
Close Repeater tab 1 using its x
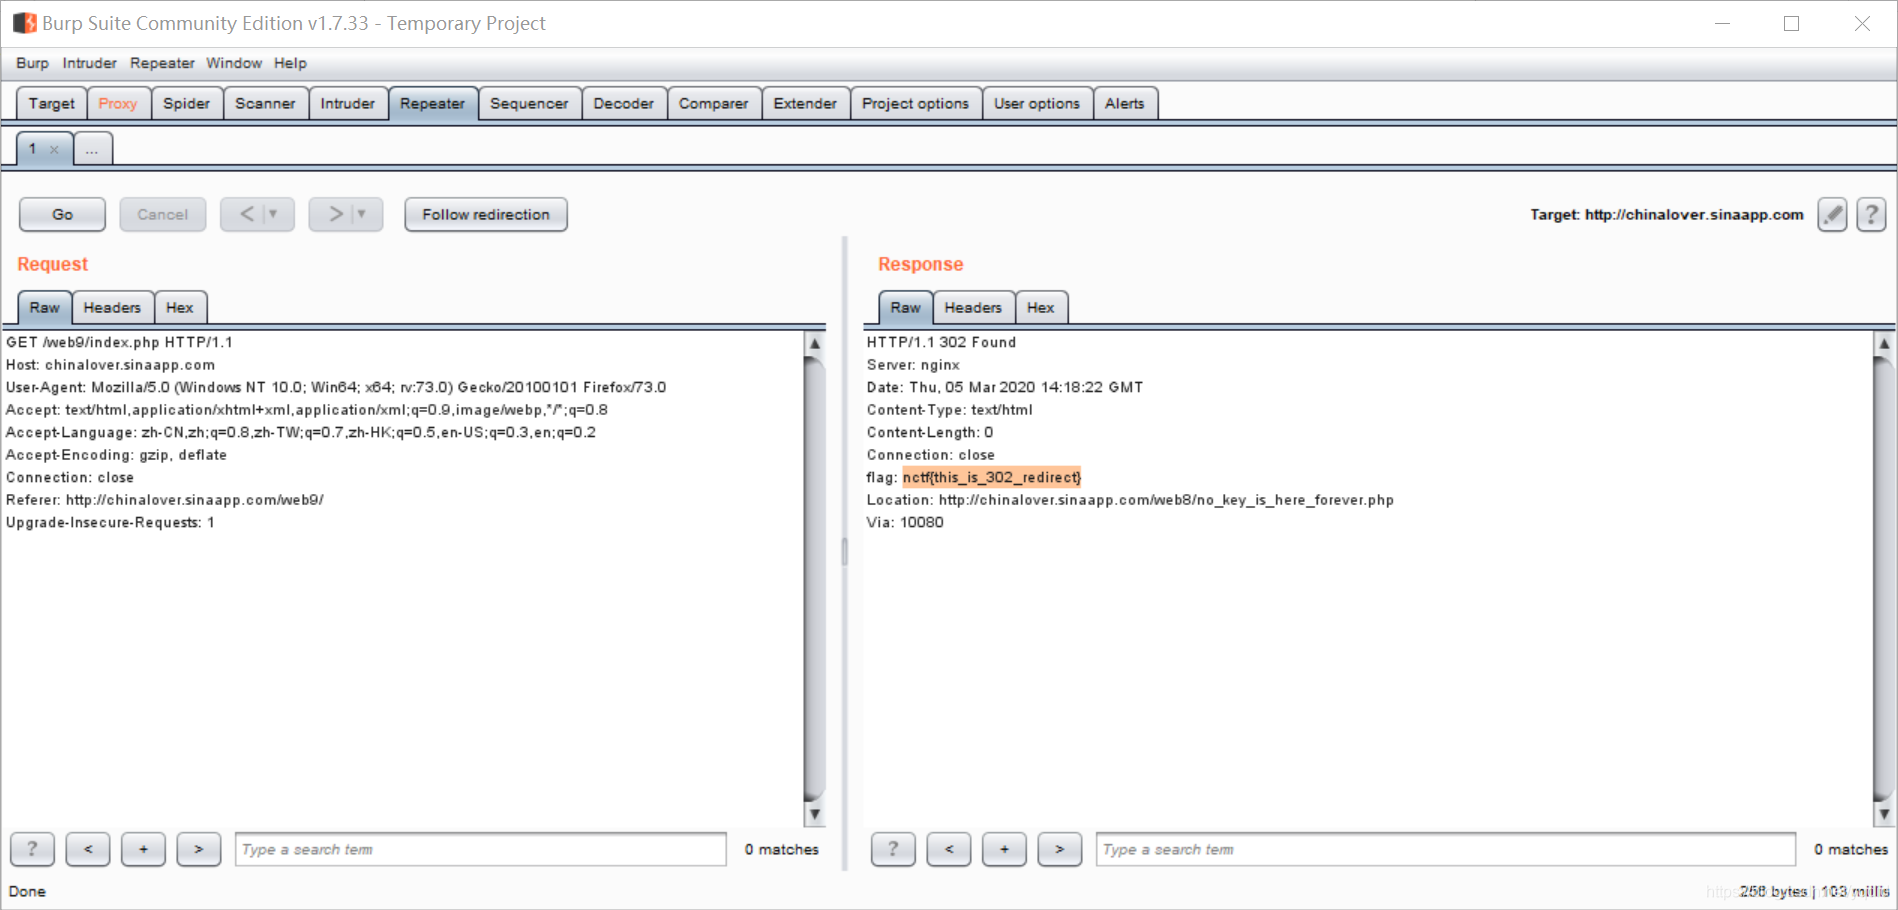pos(54,150)
